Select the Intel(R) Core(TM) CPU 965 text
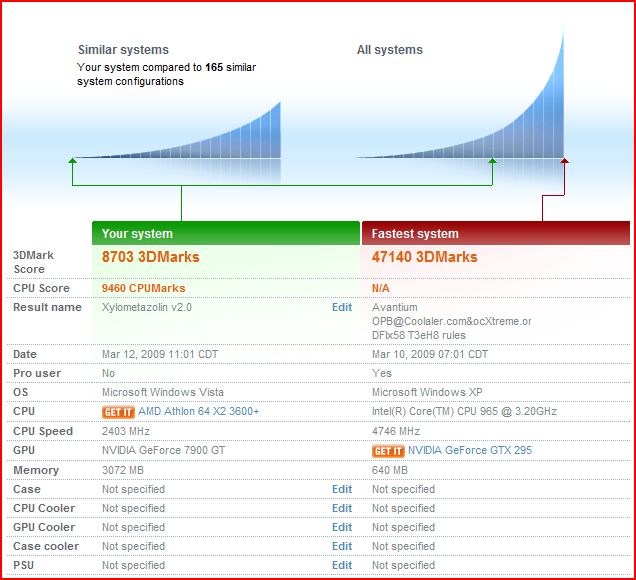 464,411
